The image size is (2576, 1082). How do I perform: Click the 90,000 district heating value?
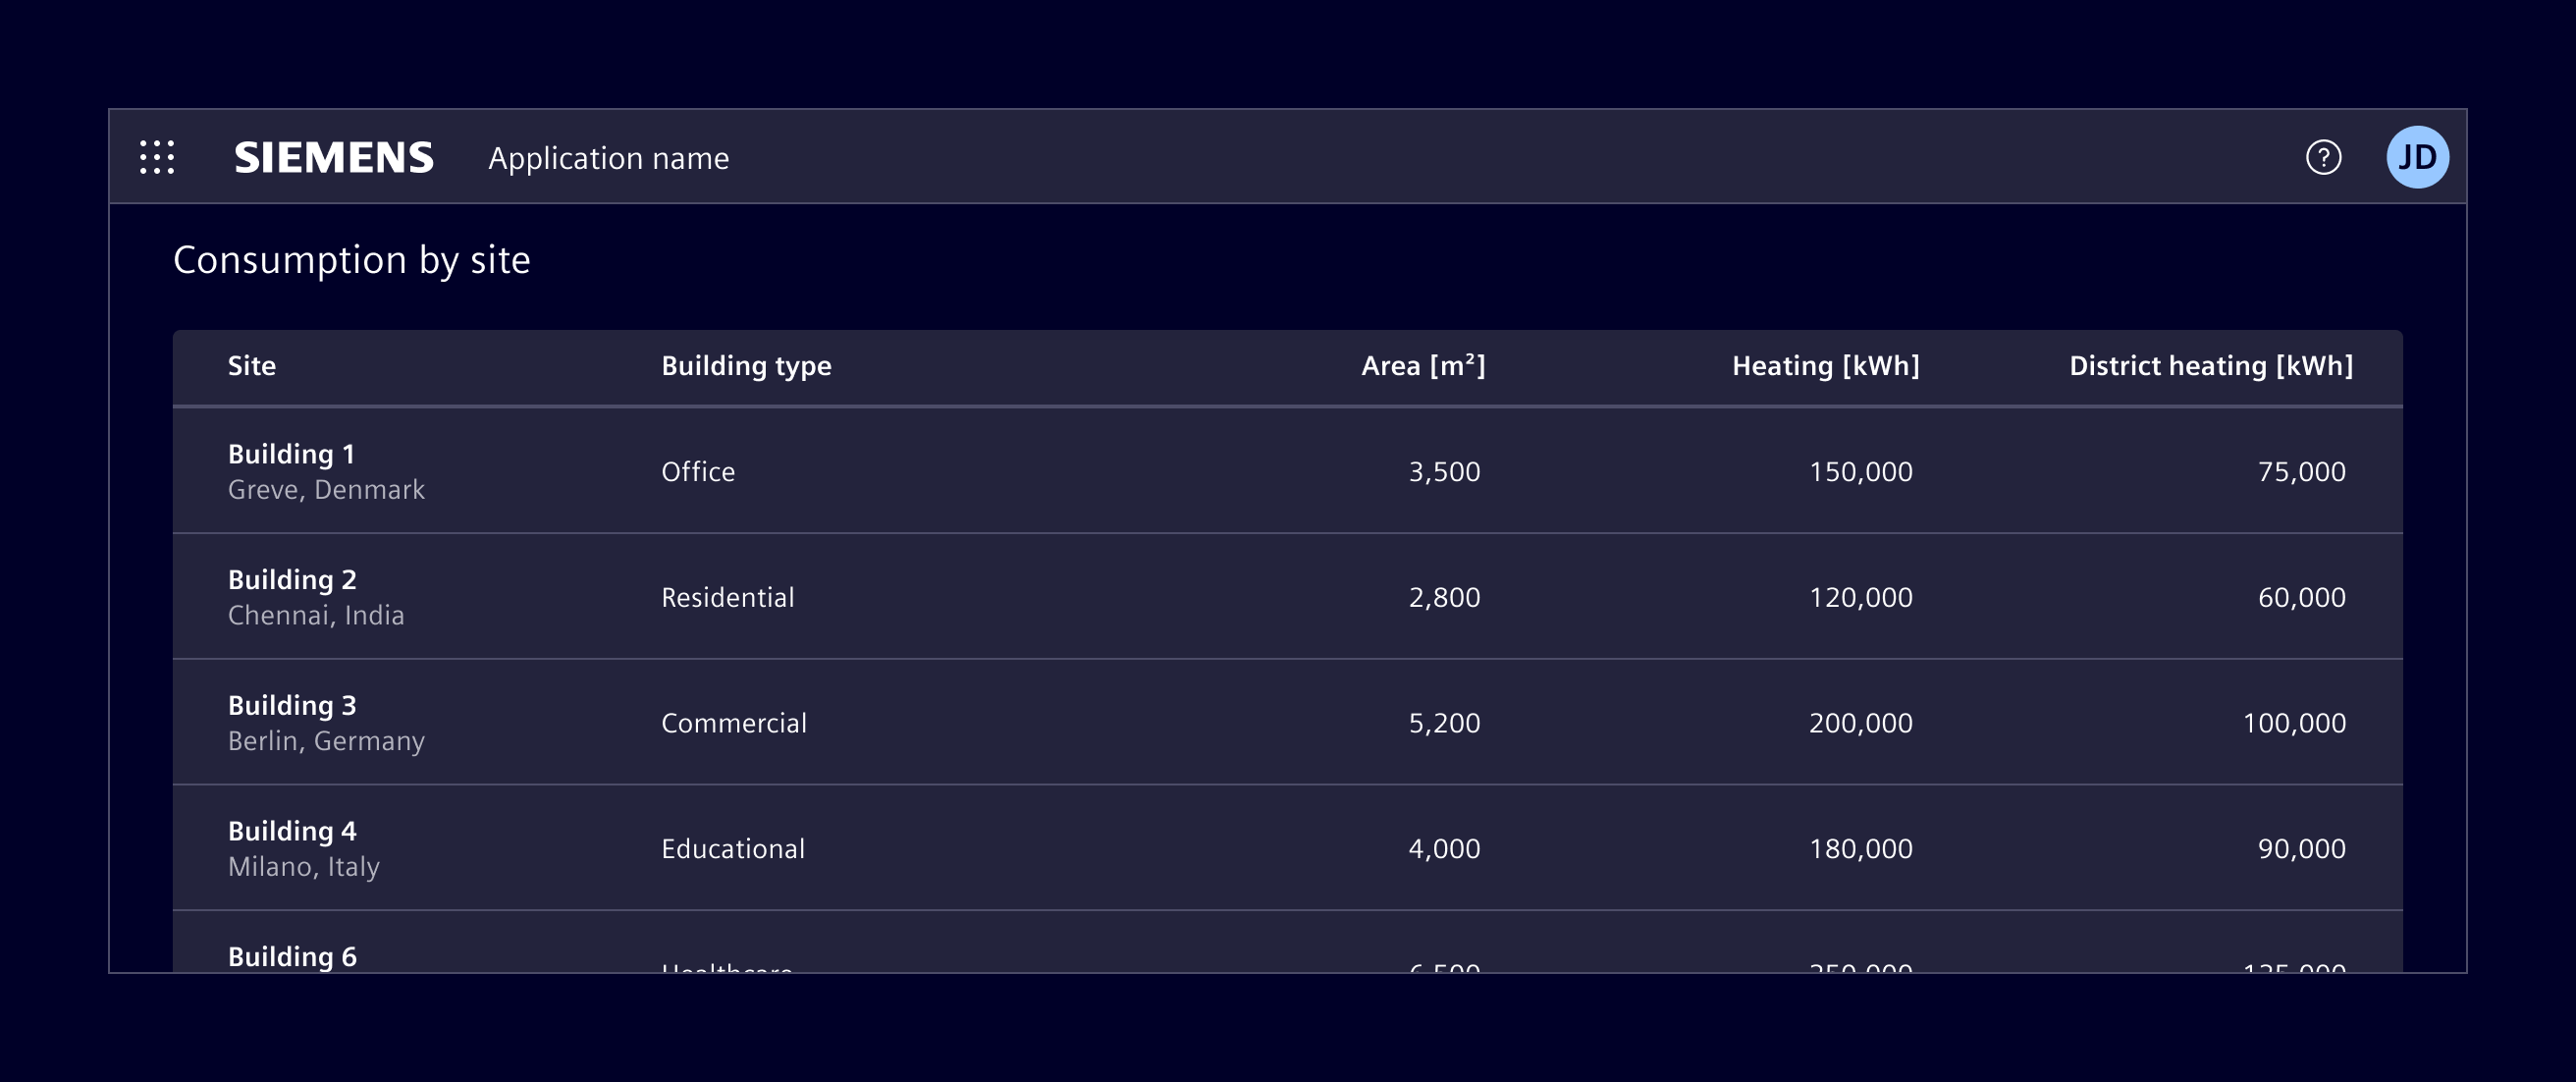click(x=2301, y=849)
